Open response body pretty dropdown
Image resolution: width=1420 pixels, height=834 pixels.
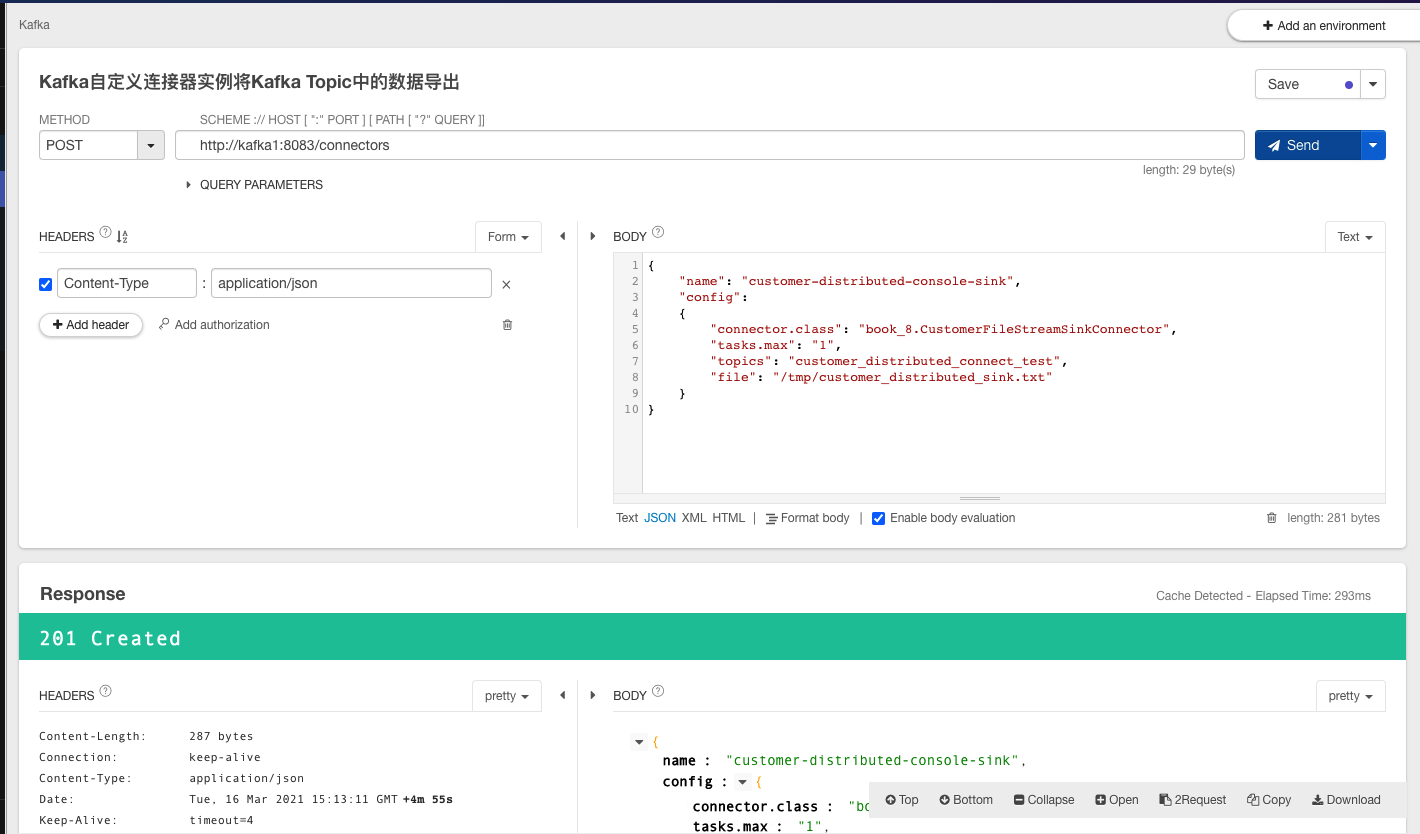tap(1351, 696)
